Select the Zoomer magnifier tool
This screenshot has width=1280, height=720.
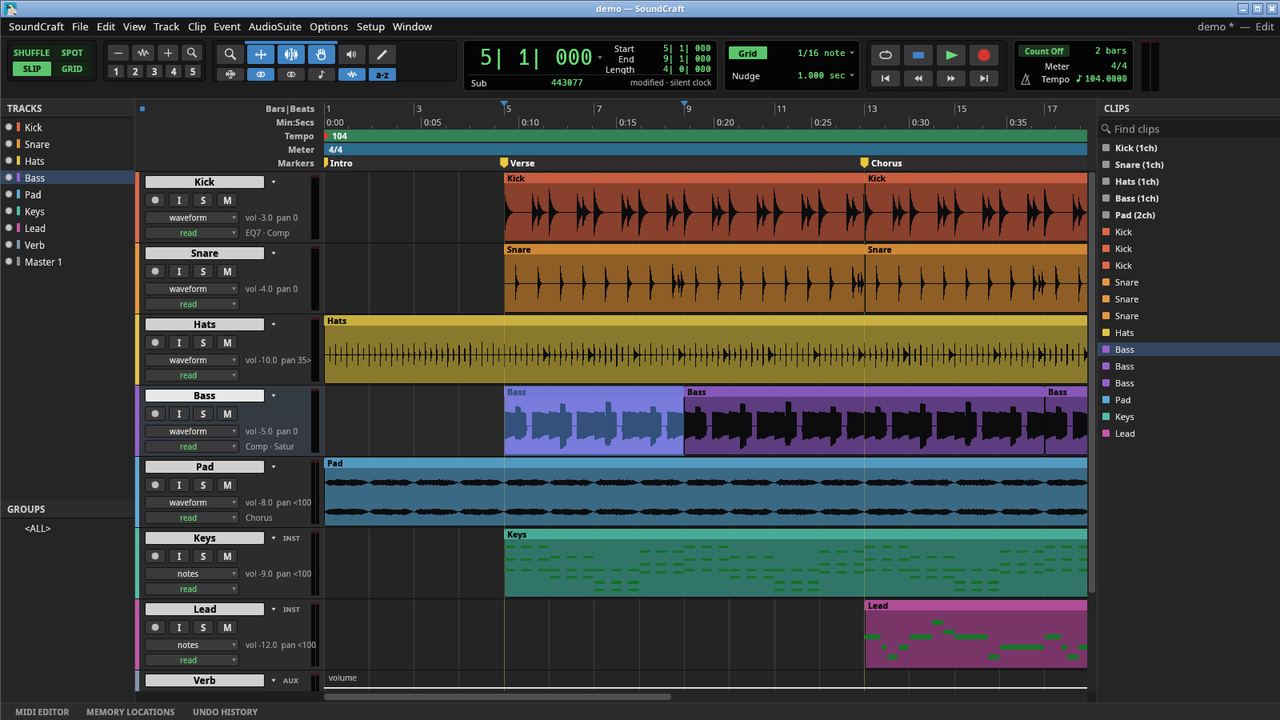click(x=230, y=54)
